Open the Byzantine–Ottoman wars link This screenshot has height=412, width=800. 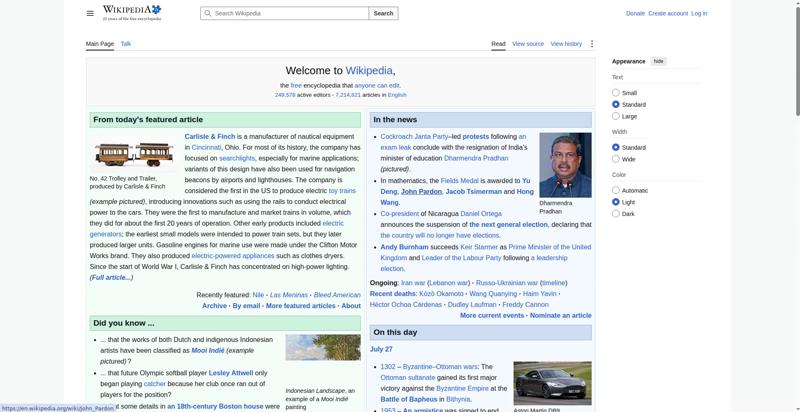pos(440,367)
